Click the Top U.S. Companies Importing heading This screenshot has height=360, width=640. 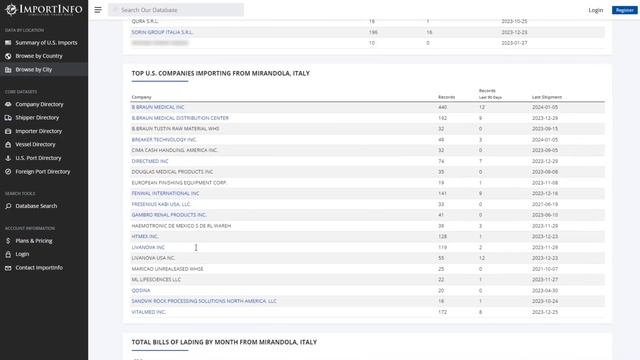pos(220,73)
